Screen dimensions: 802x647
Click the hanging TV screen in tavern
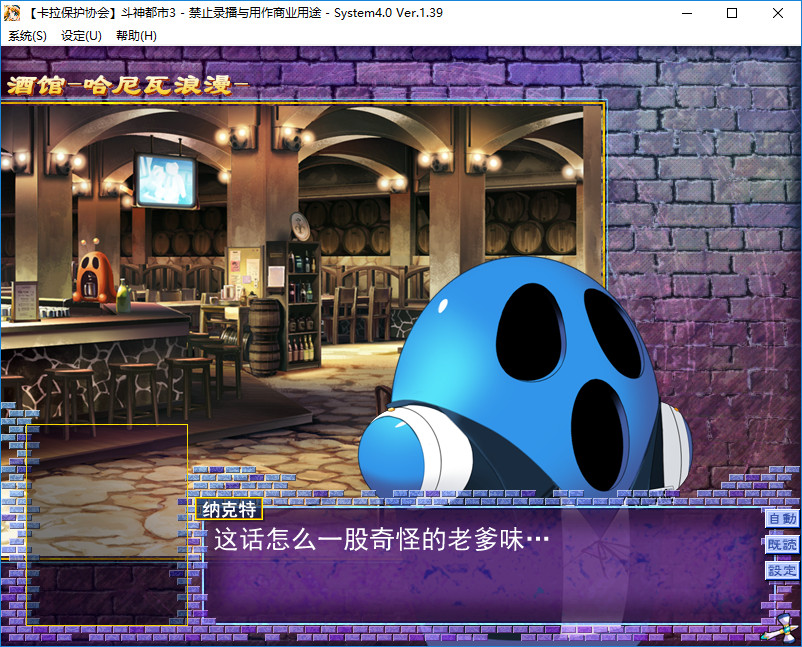(166, 181)
